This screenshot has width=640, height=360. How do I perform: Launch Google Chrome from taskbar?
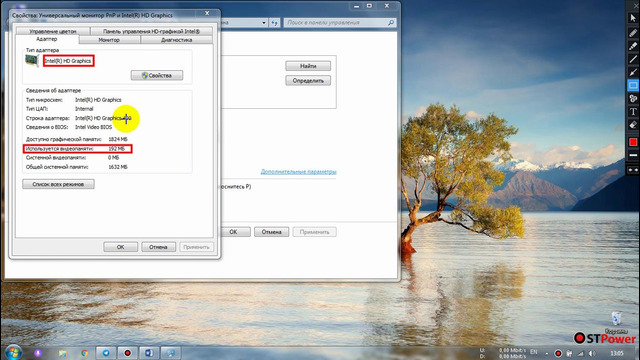tap(84, 353)
